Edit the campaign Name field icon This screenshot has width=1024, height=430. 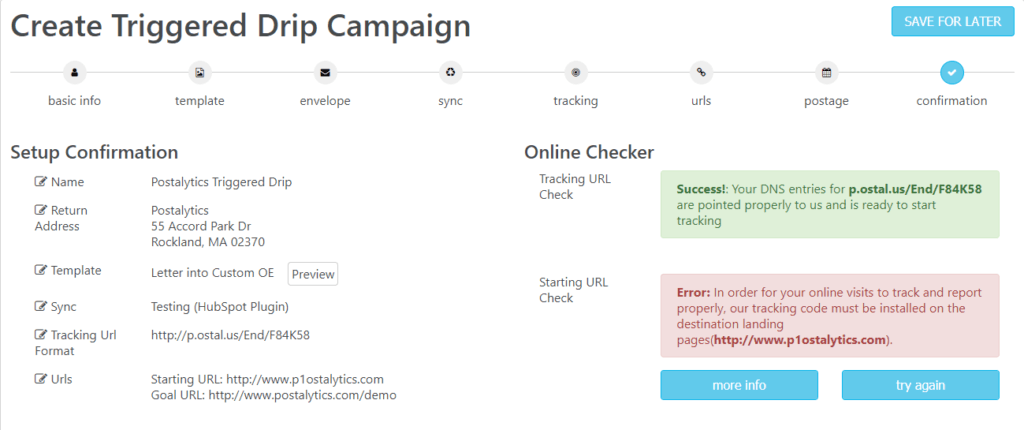40,182
